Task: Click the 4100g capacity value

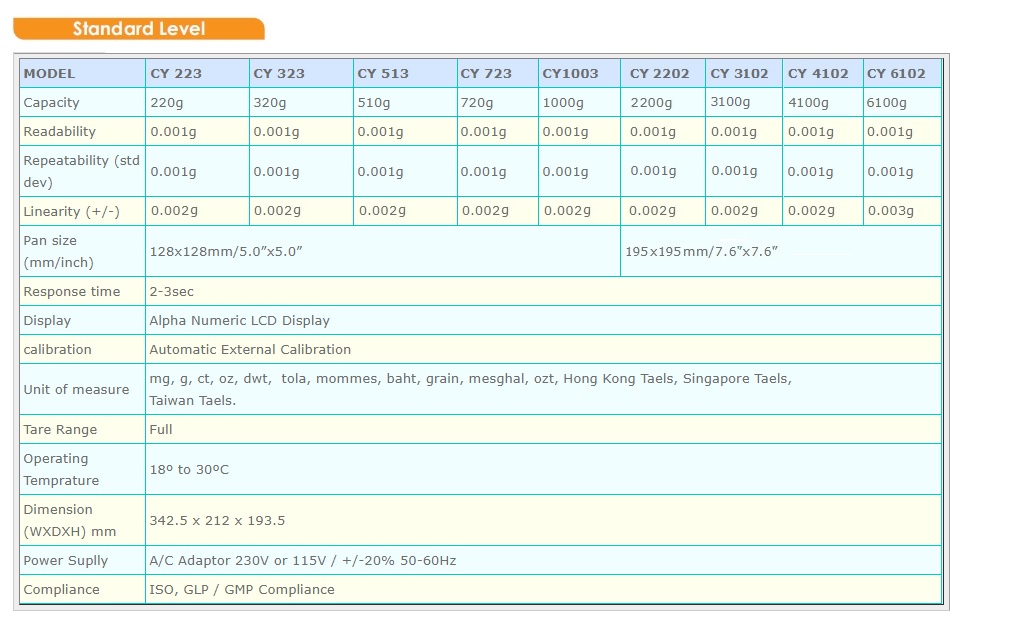Action: click(x=808, y=102)
